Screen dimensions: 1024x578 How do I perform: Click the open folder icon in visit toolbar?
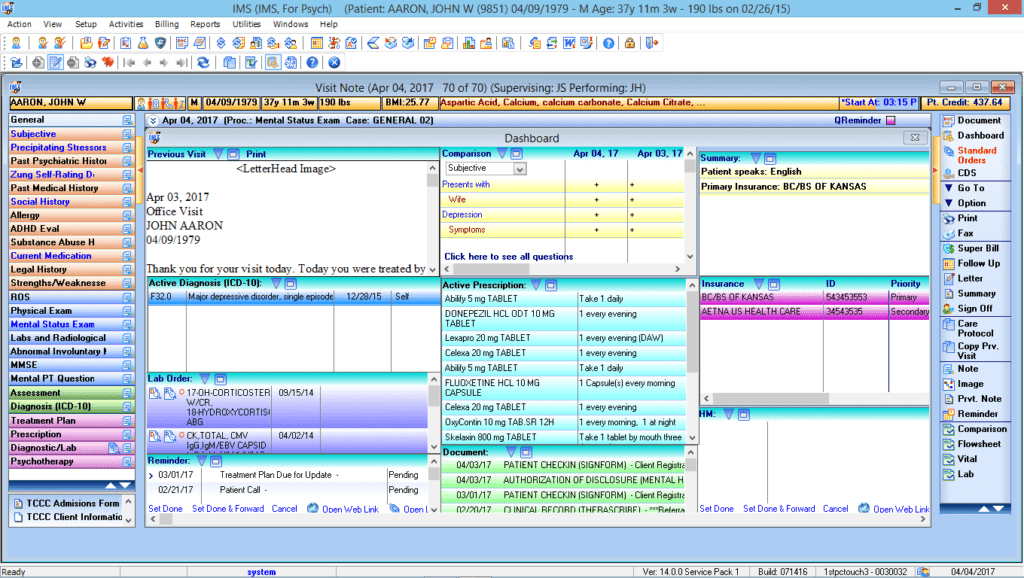pos(16,63)
